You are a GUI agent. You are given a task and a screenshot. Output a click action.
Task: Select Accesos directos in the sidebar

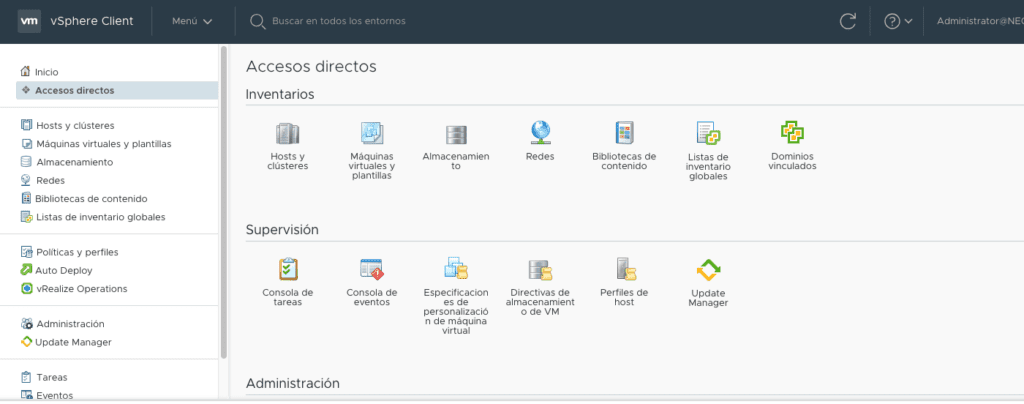point(117,90)
